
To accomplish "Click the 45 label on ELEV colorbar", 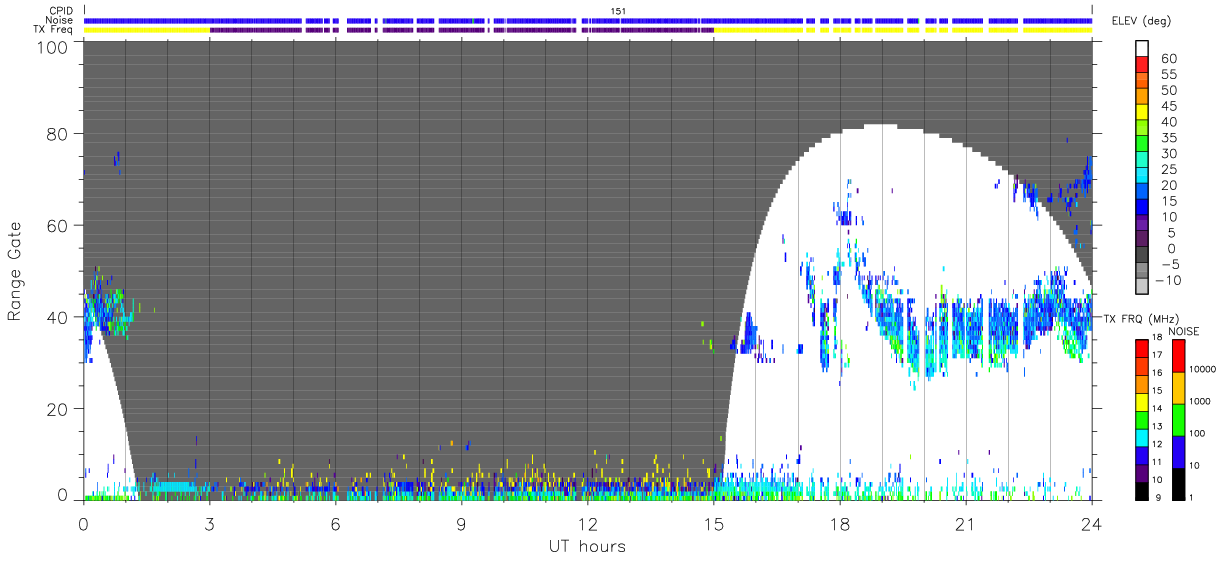I will [1168, 106].
